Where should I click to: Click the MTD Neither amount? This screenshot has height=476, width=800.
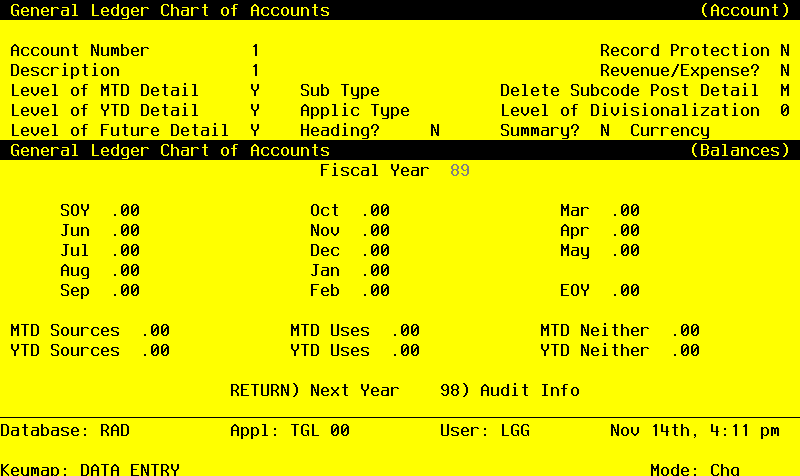[686, 331]
